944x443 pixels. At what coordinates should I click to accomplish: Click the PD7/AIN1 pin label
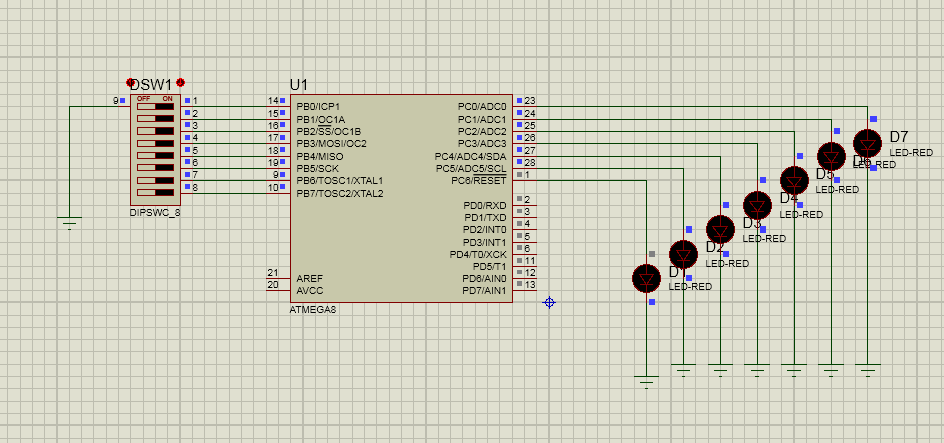coord(484,291)
